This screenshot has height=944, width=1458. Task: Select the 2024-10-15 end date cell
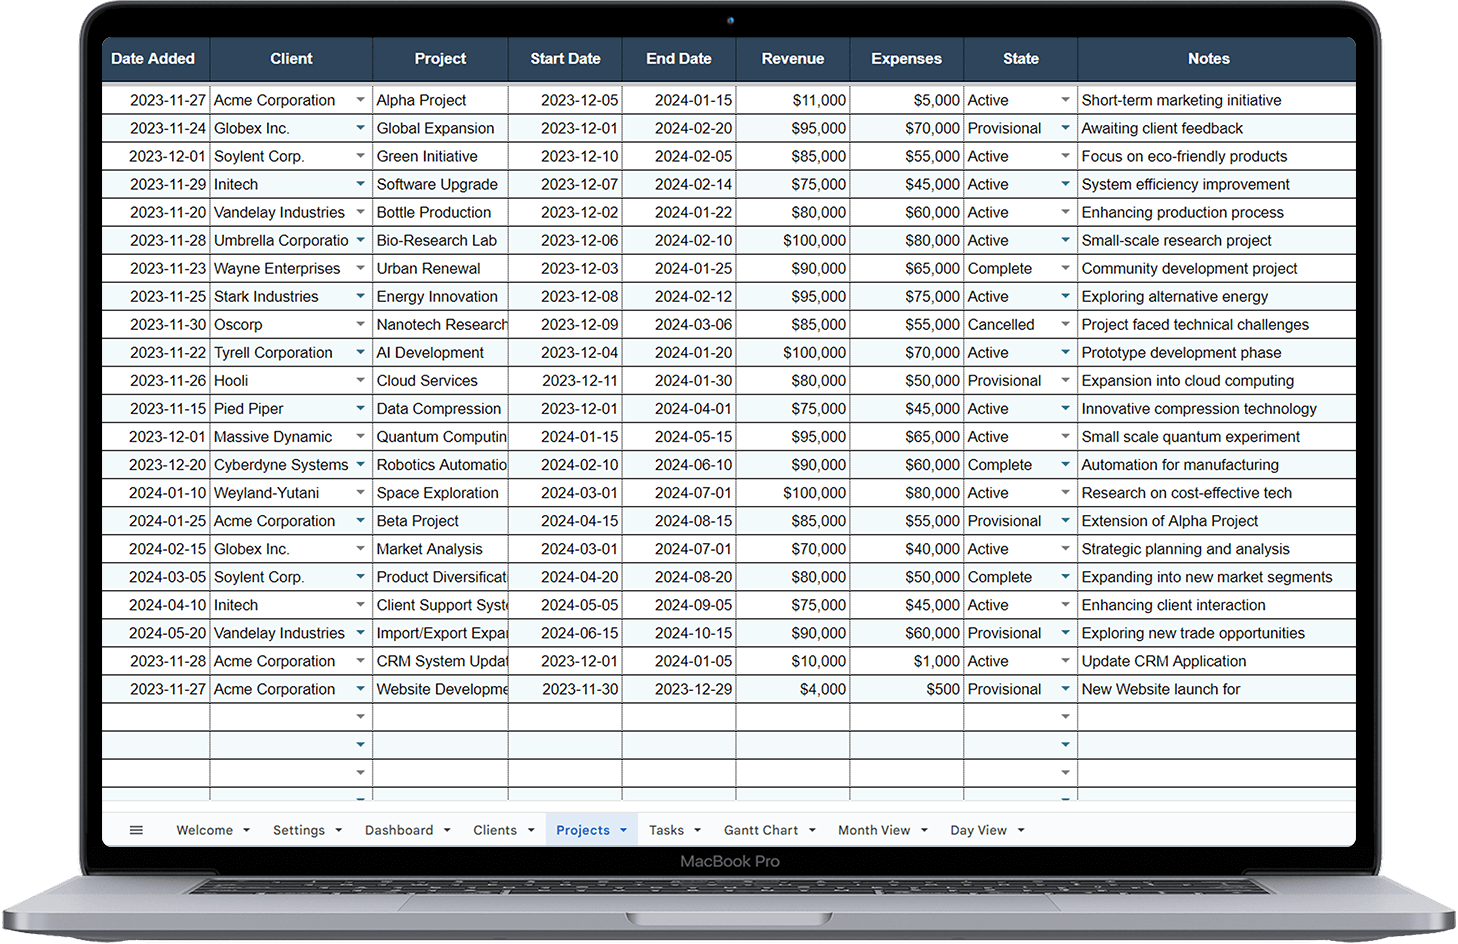(x=679, y=632)
